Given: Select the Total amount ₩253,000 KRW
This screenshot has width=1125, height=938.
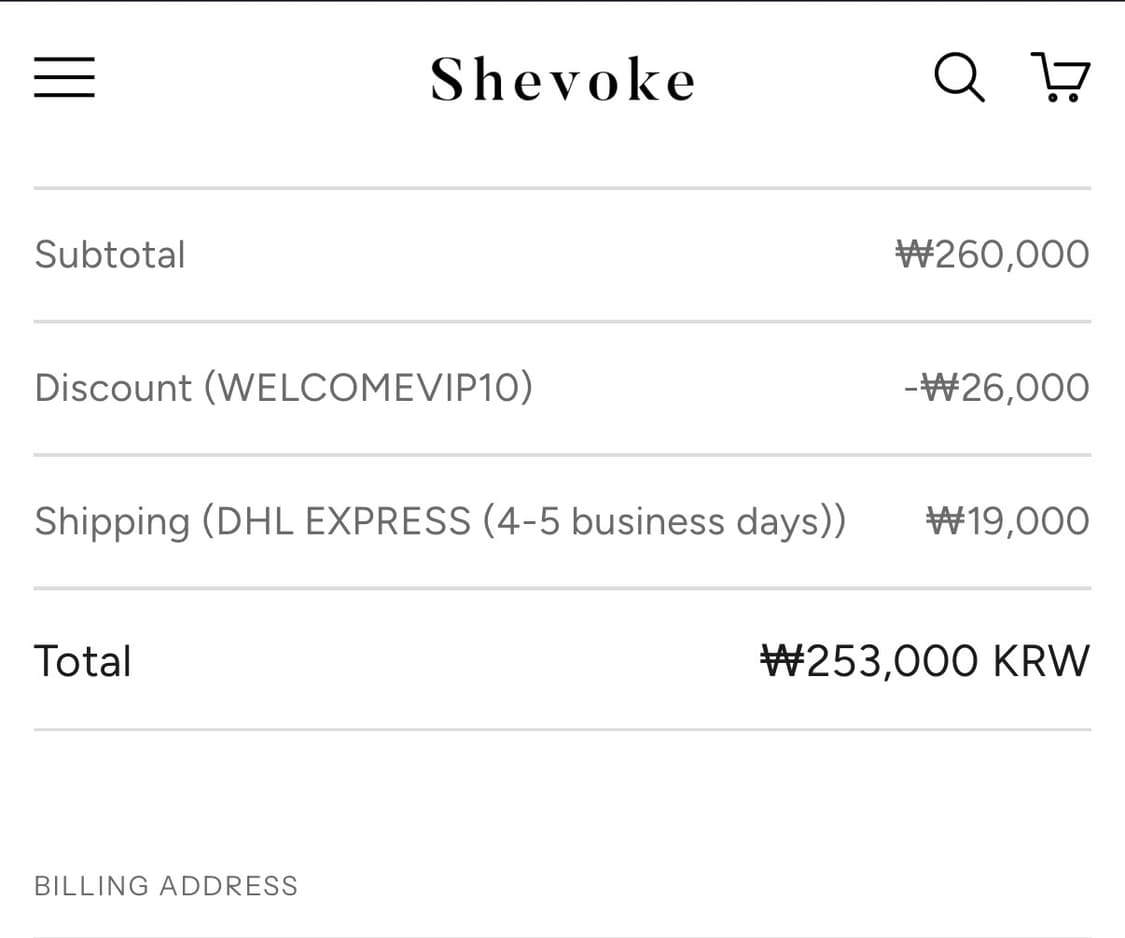Looking at the screenshot, I should click(925, 660).
